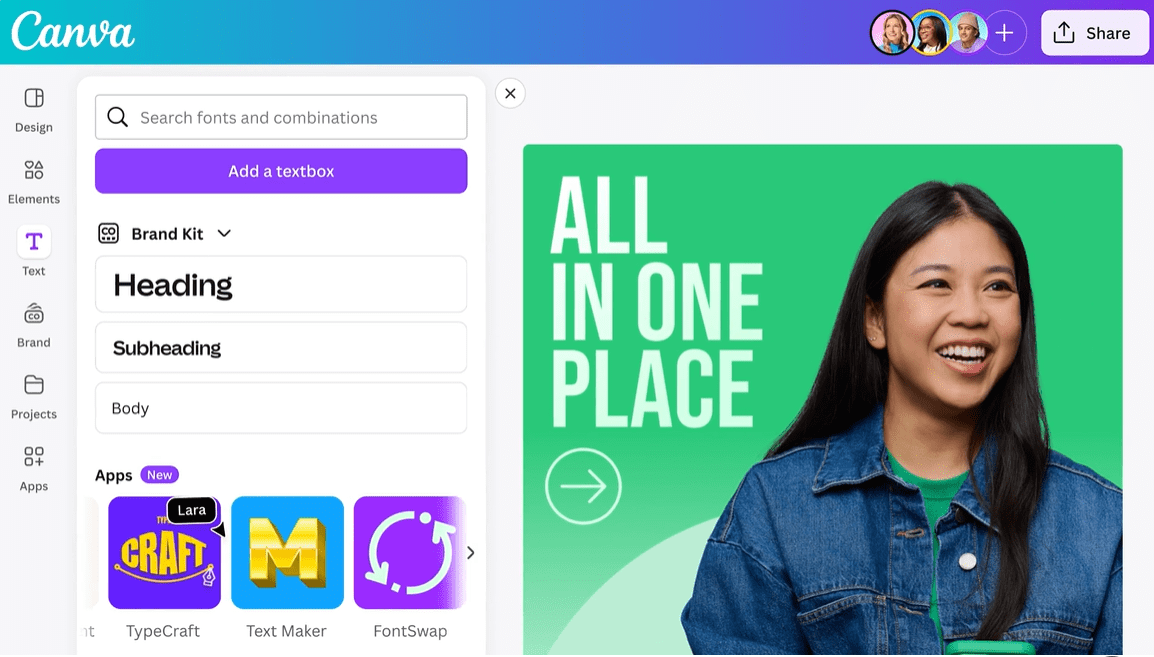Viewport: 1154px width, 657px height.
Task: Expand the Brand Kit dropdown
Action: point(224,233)
